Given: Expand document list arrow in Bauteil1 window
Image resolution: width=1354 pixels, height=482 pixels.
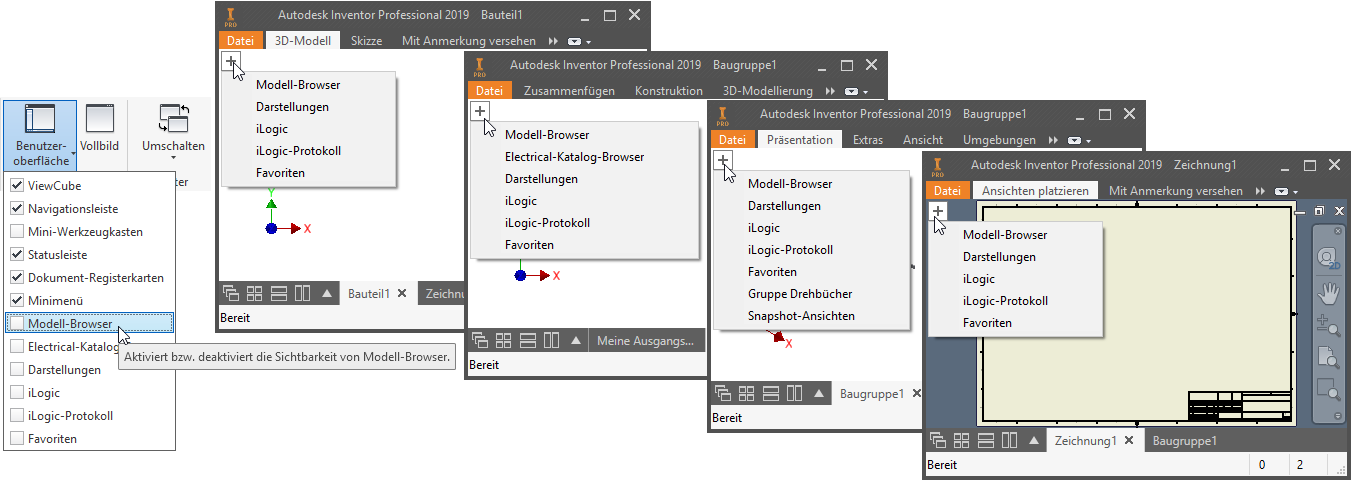Looking at the screenshot, I should pos(326,294).
